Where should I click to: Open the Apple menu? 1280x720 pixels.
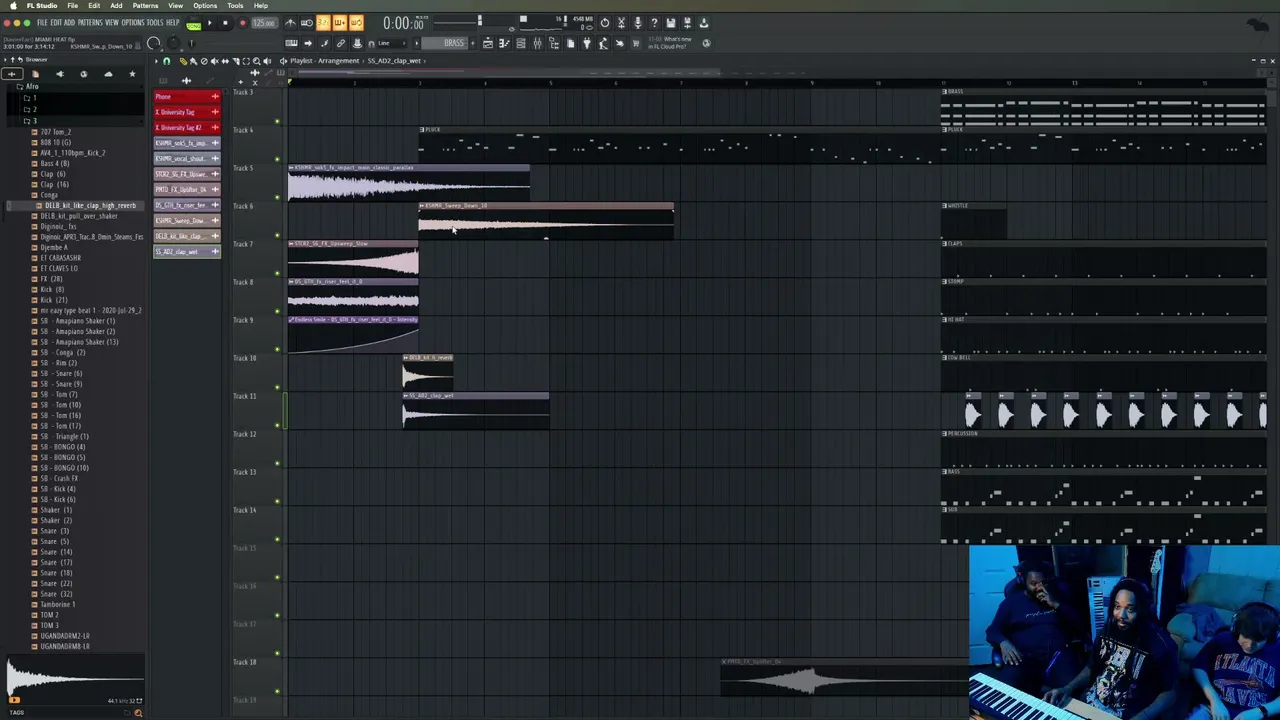click(x=14, y=6)
